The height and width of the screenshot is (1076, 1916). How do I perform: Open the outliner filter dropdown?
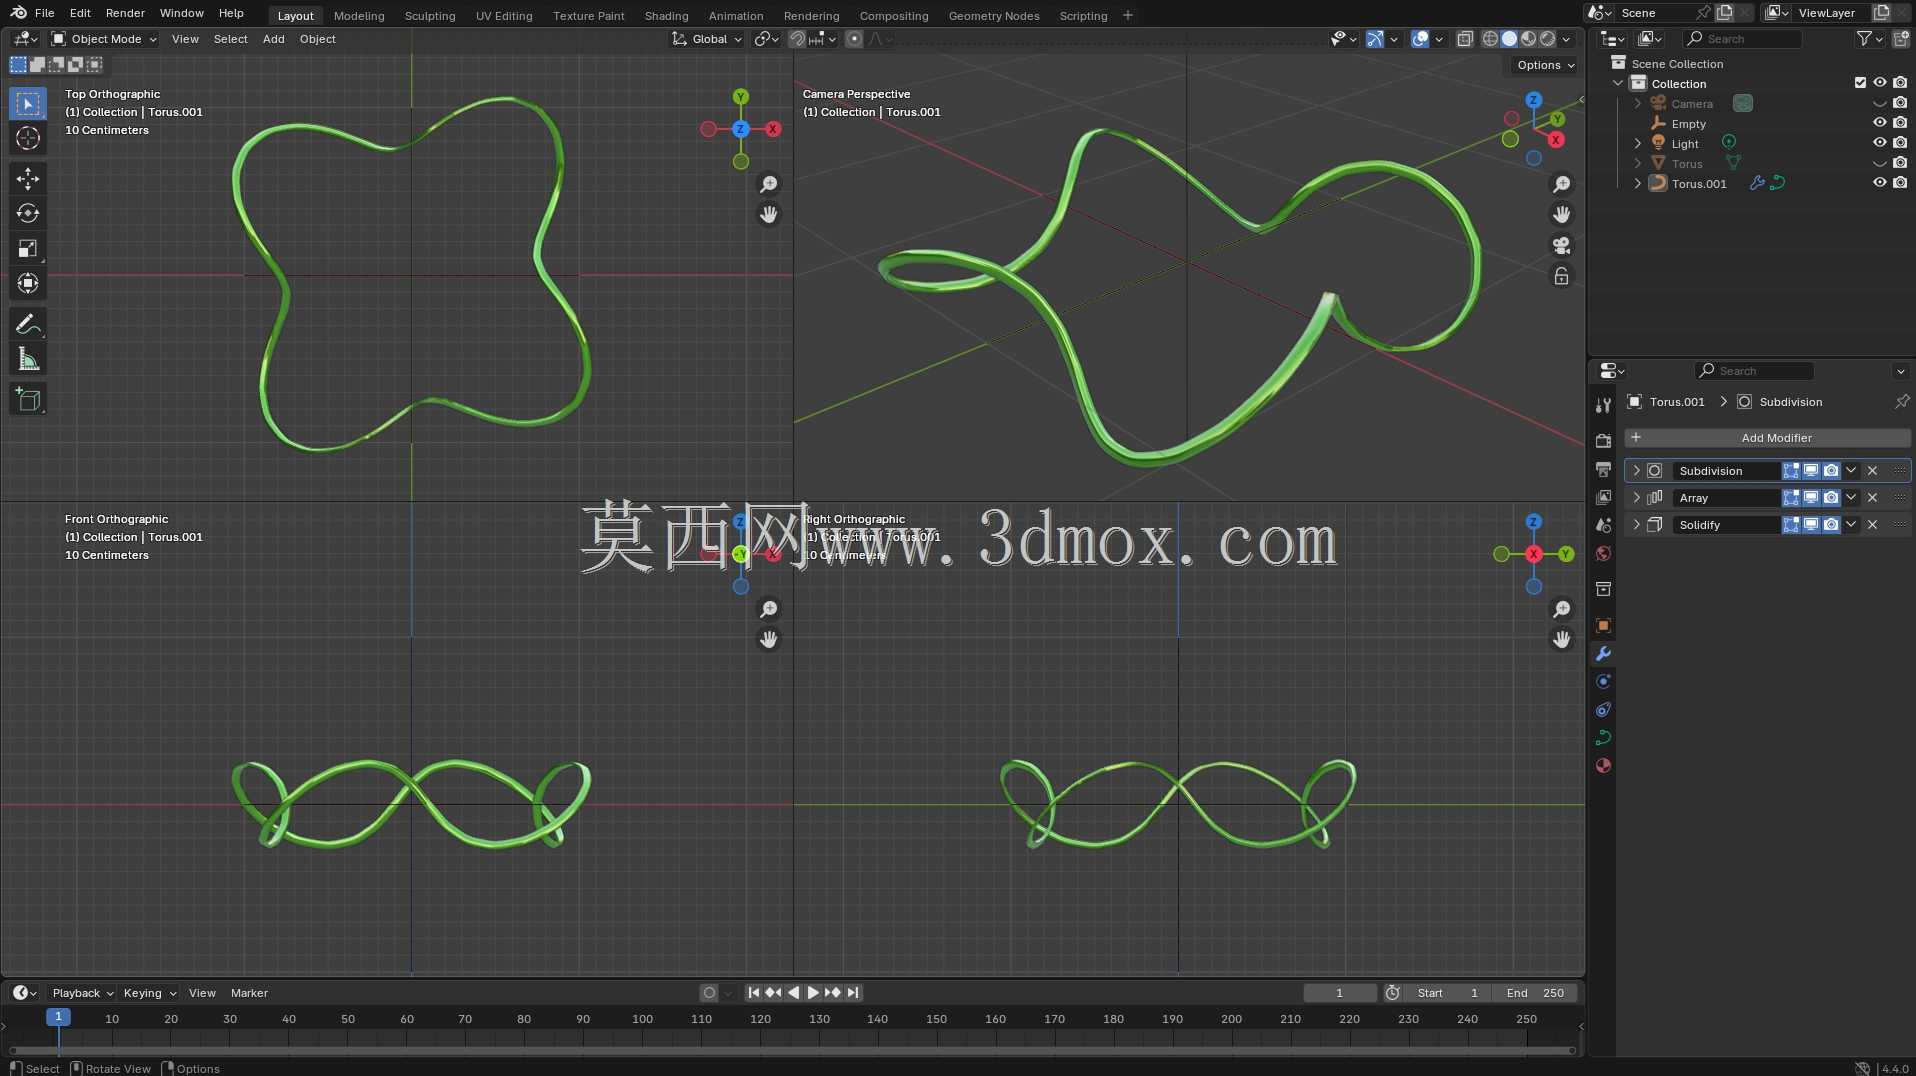point(1870,39)
